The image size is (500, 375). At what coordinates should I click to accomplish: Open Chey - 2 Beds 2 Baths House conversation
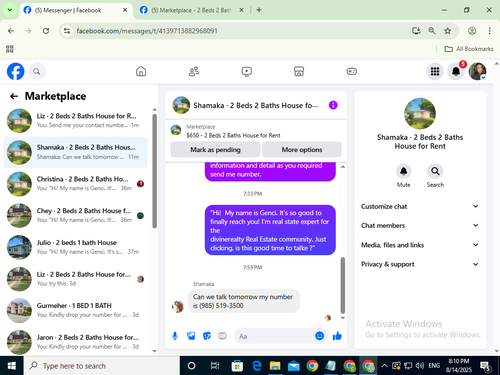pos(75,215)
